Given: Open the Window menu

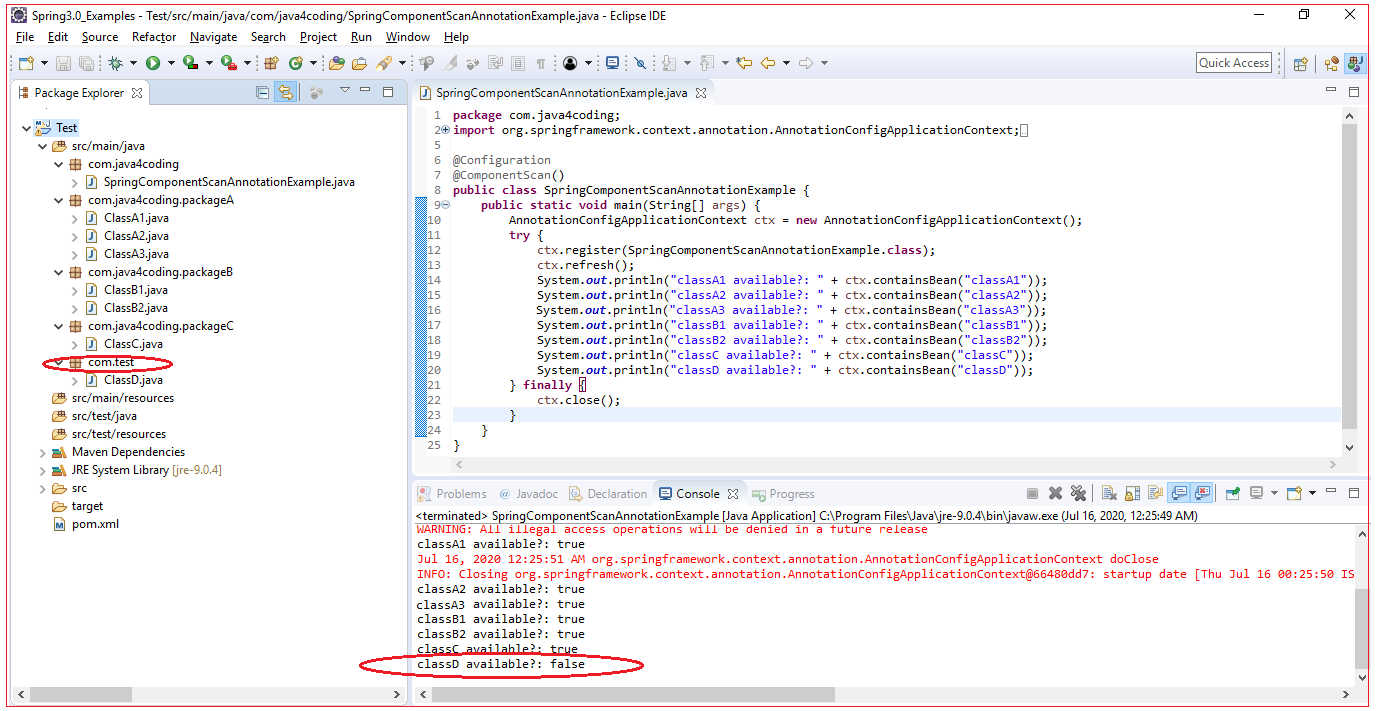Looking at the screenshot, I should tap(408, 37).
